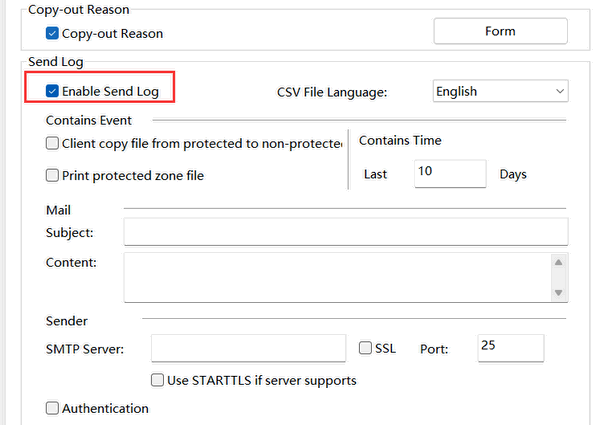Click the Contains Time label
This screenshot has height=425, width=600.
pos(400,141)
